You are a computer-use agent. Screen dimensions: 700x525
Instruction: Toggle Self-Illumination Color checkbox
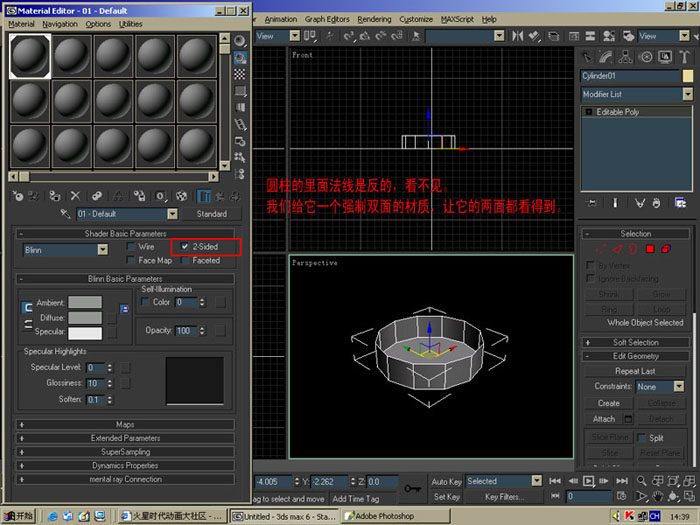click(x=145, y=302)
